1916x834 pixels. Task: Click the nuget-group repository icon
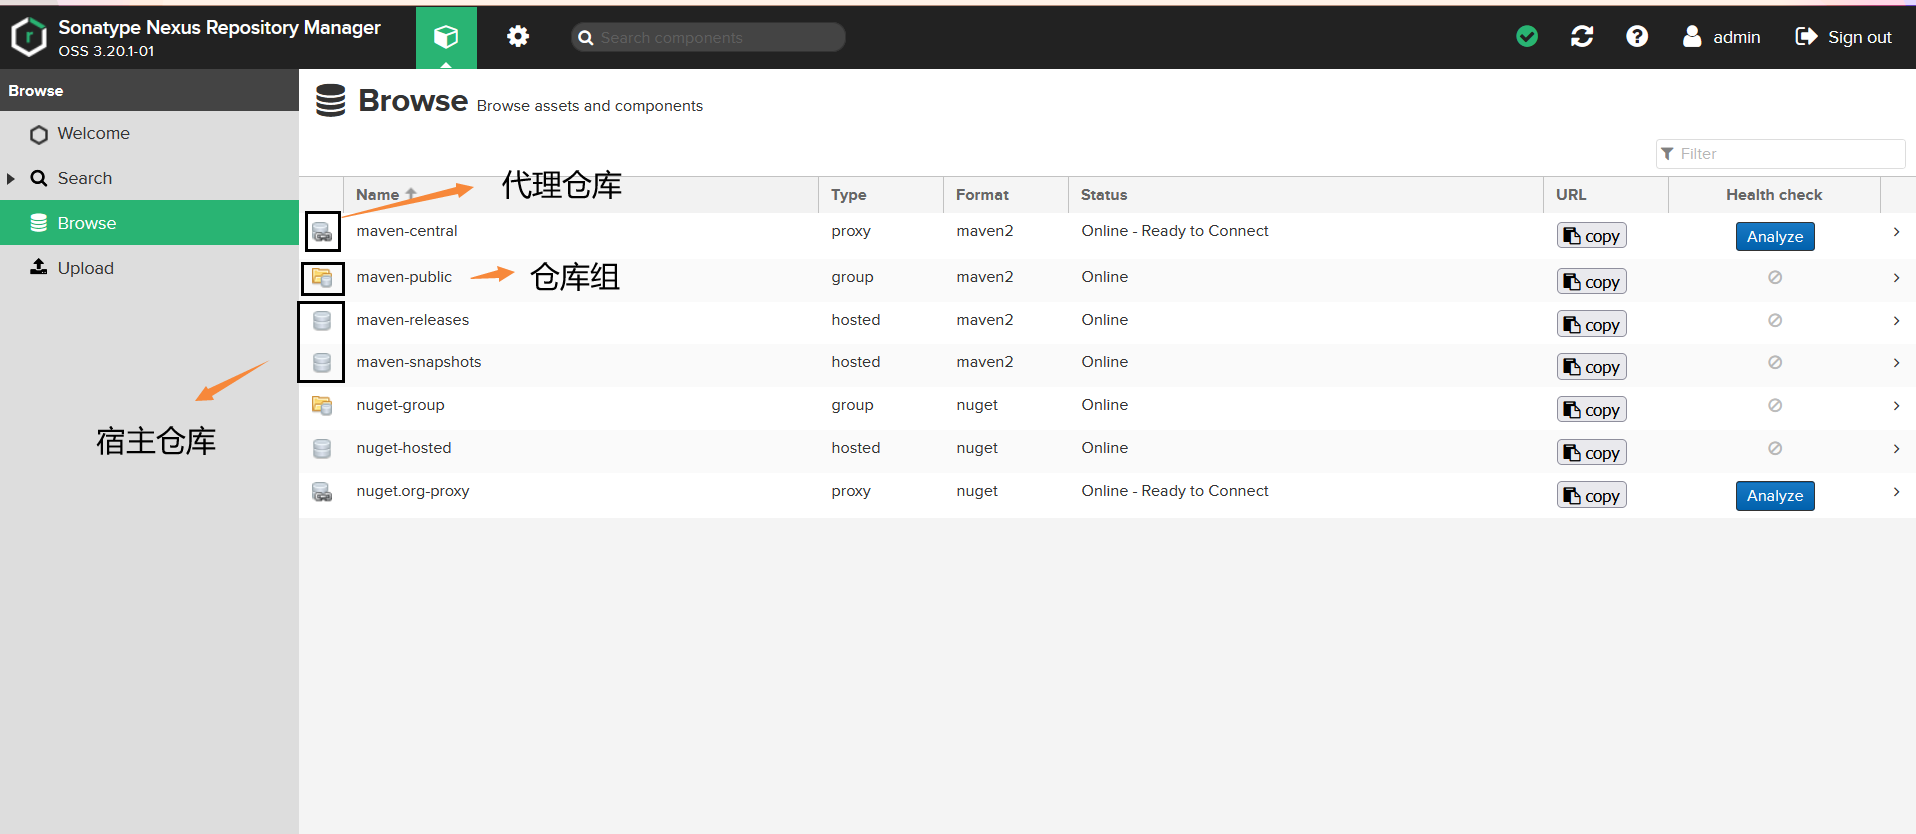(x=322, y=406)
